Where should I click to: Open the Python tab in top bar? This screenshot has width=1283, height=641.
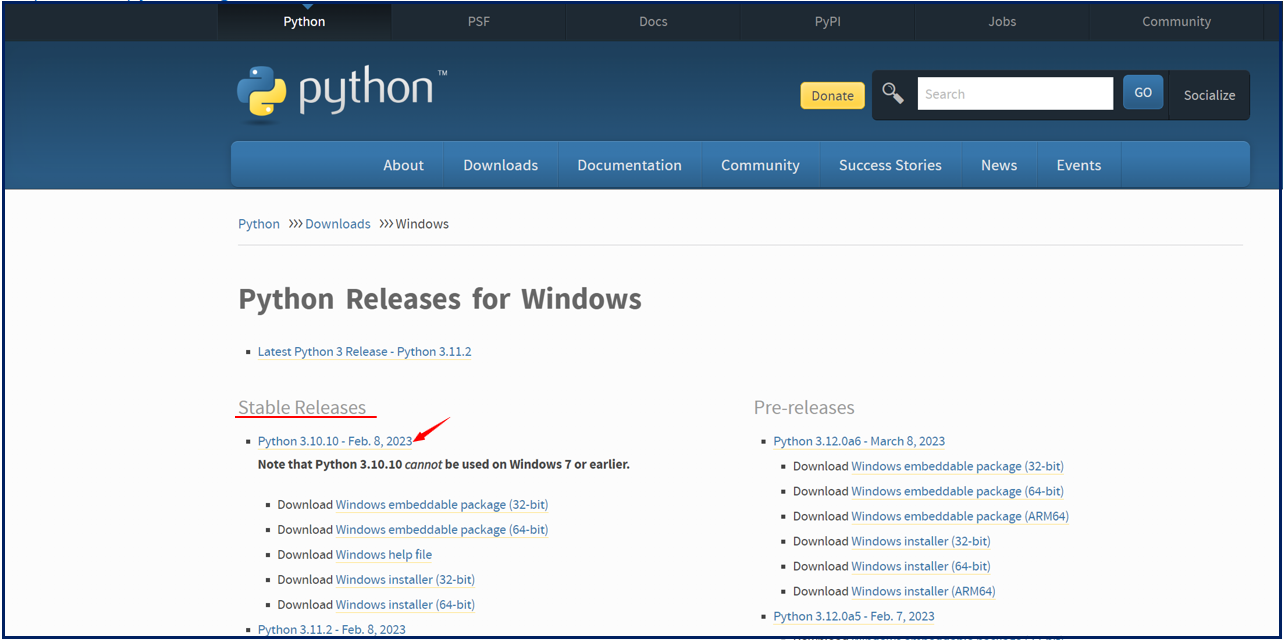[x=304, y=21]
